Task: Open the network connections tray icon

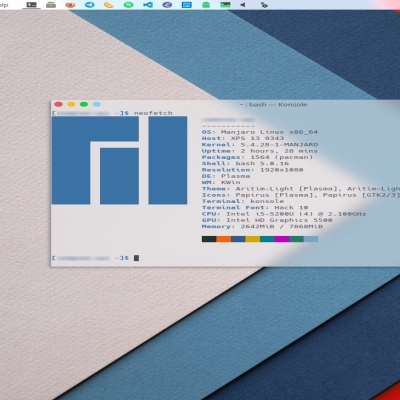Action: pyautogui.click(x=264, y=5)
